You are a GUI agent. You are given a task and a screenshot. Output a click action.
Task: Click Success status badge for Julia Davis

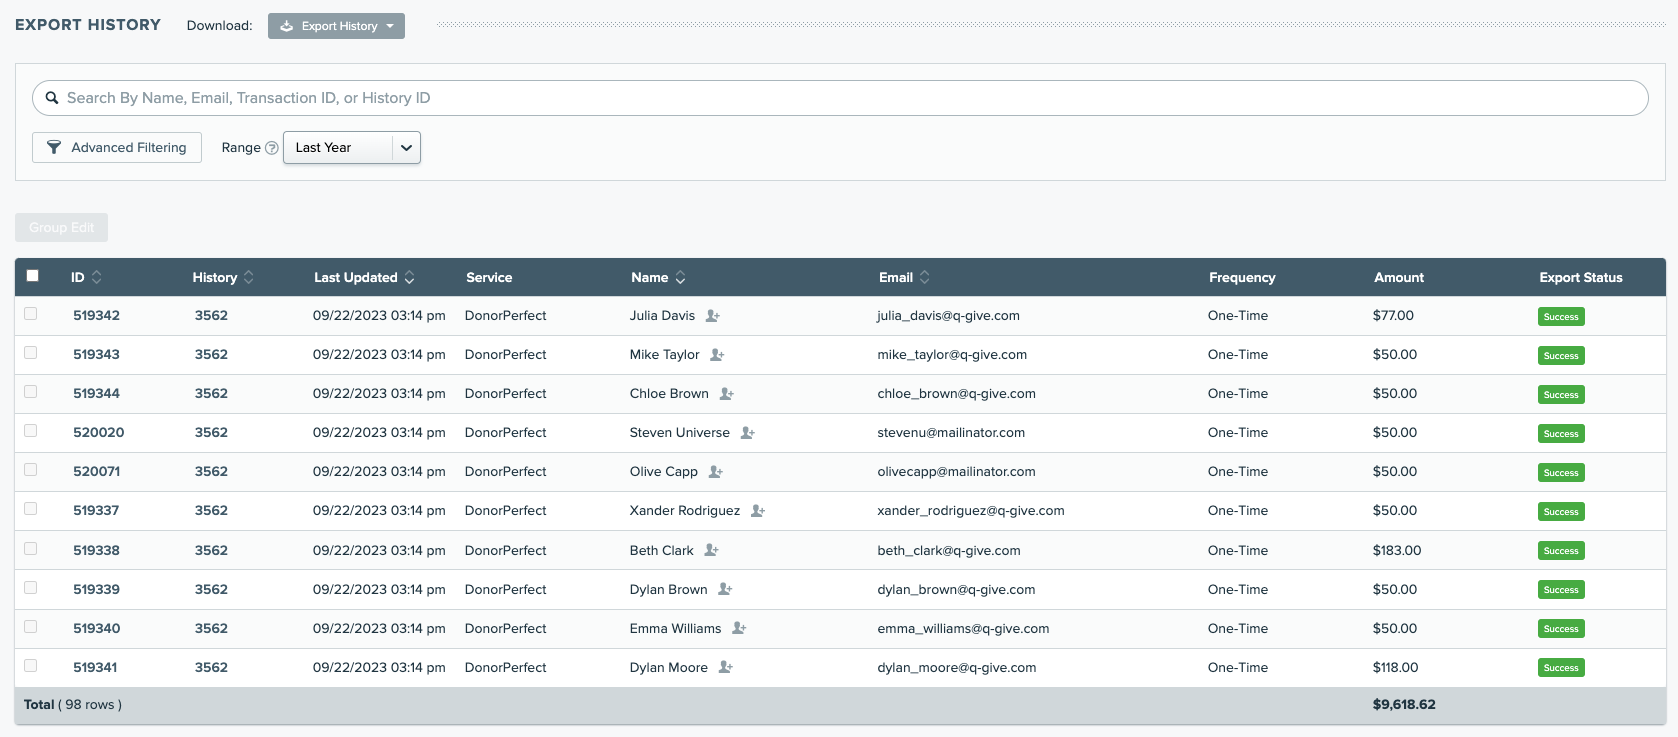(x=1561, y=317)
